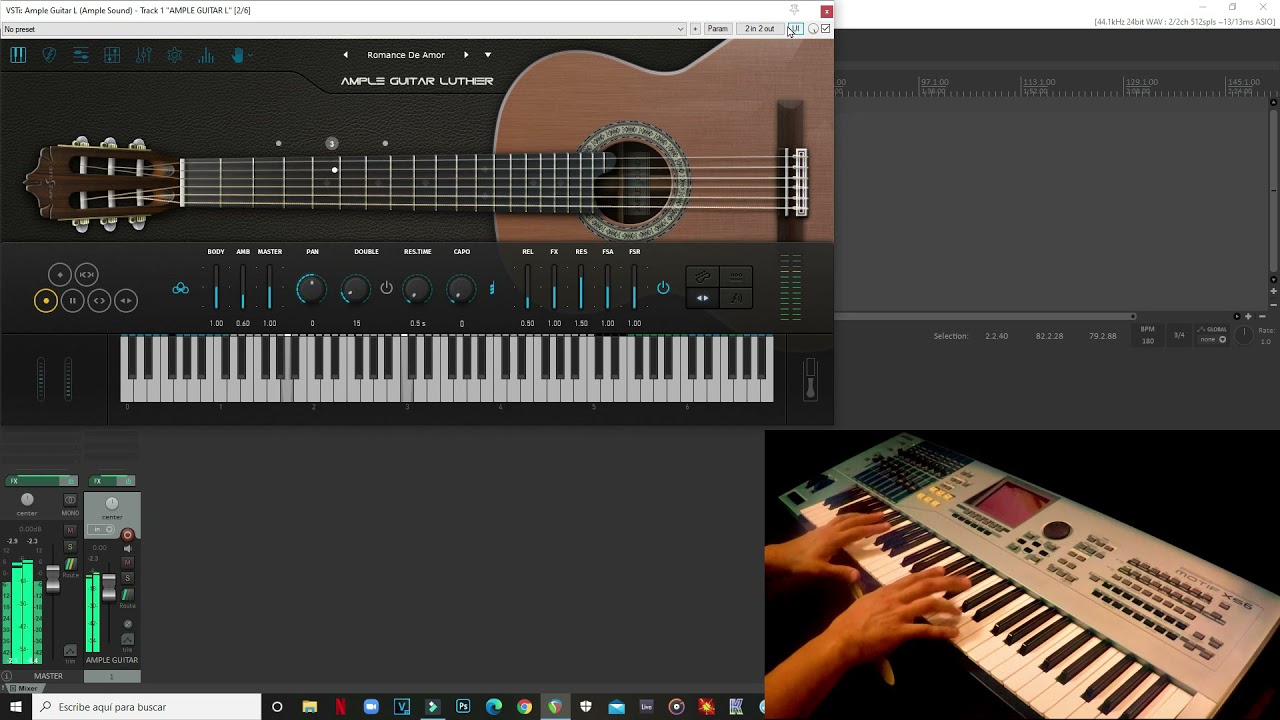Open the bar chart EQ panel
Screen dimensions: 1280x720
click(206, 56)
